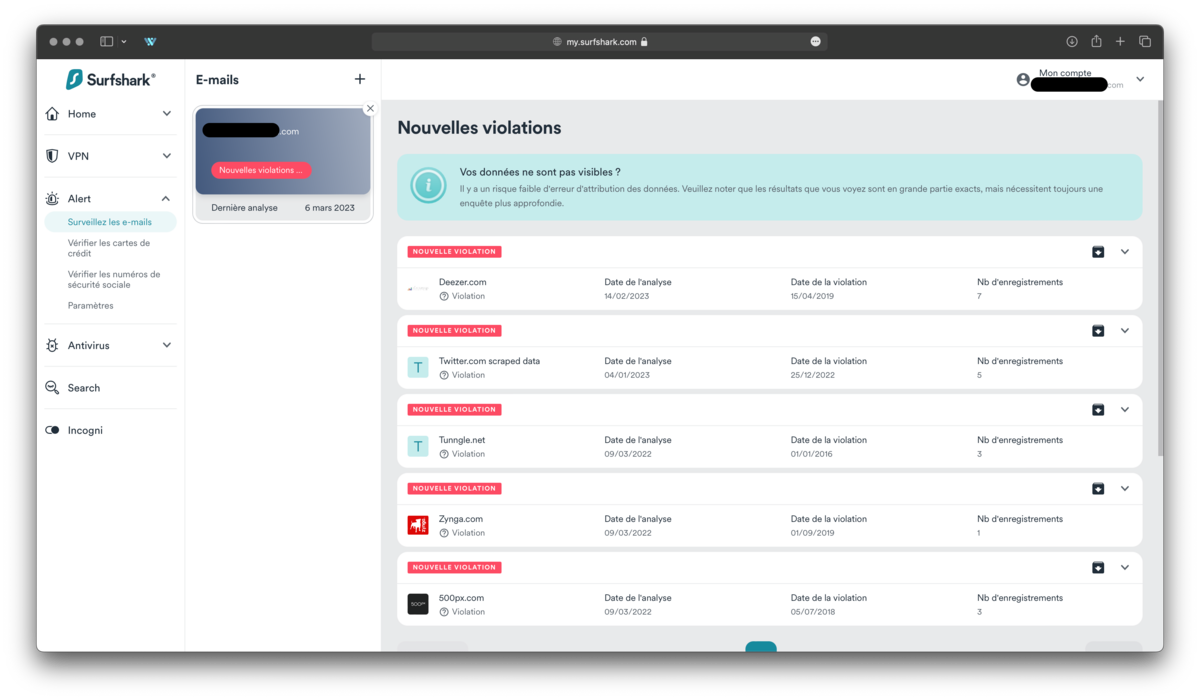Toggle the Safari sidebar
This screenshot has height=700, width=1200.
[107, 41]
